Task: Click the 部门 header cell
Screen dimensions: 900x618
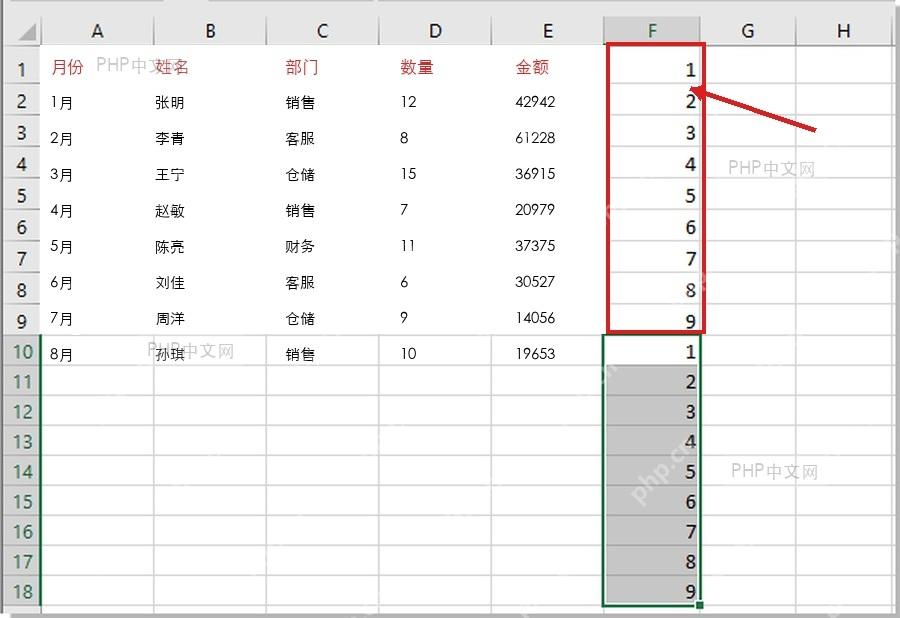Action: tap(302, 67)
